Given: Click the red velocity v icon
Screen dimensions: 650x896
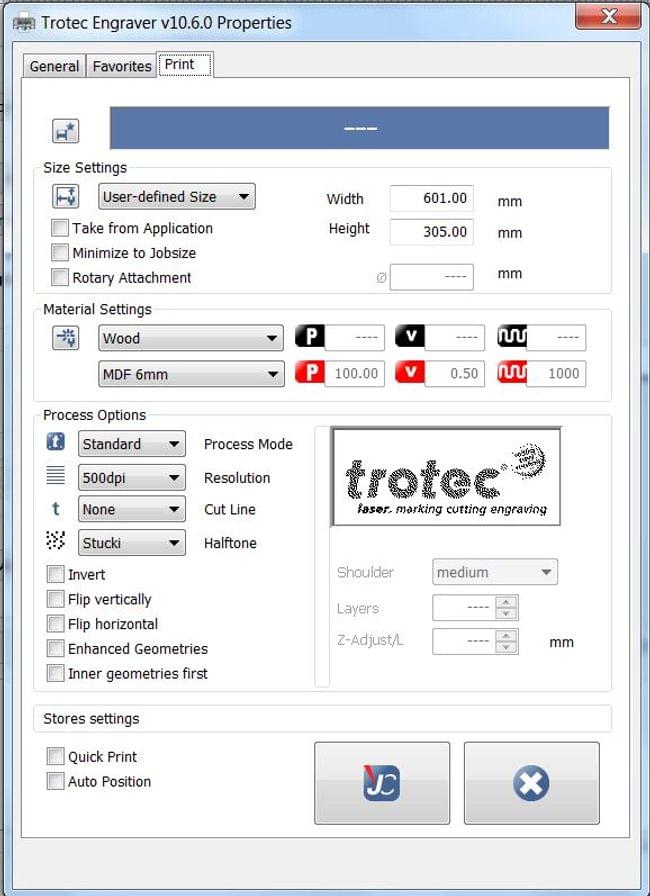Looking at the screenshot, I should [410, 373].
